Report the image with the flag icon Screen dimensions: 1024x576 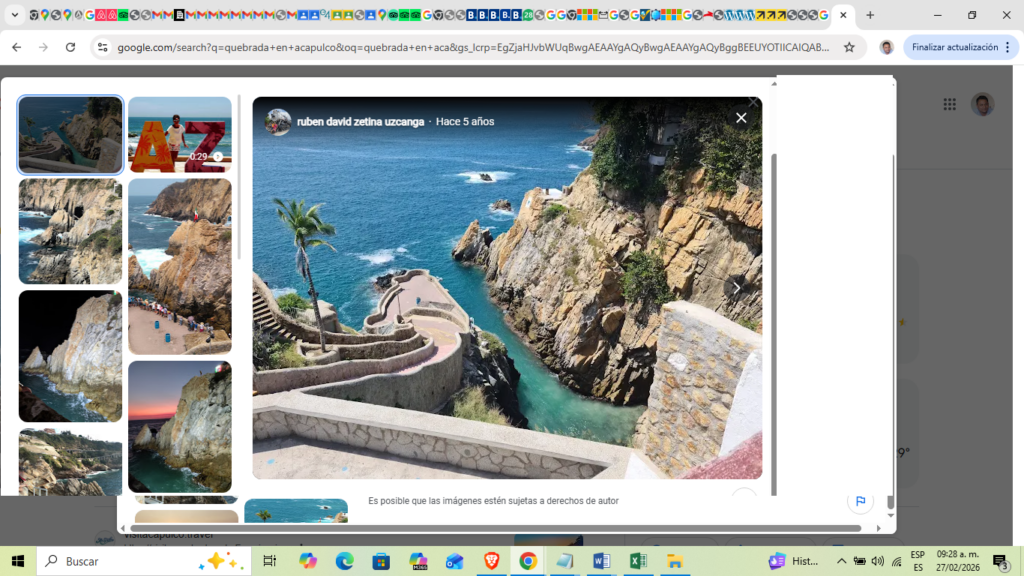tap(859, 500)
